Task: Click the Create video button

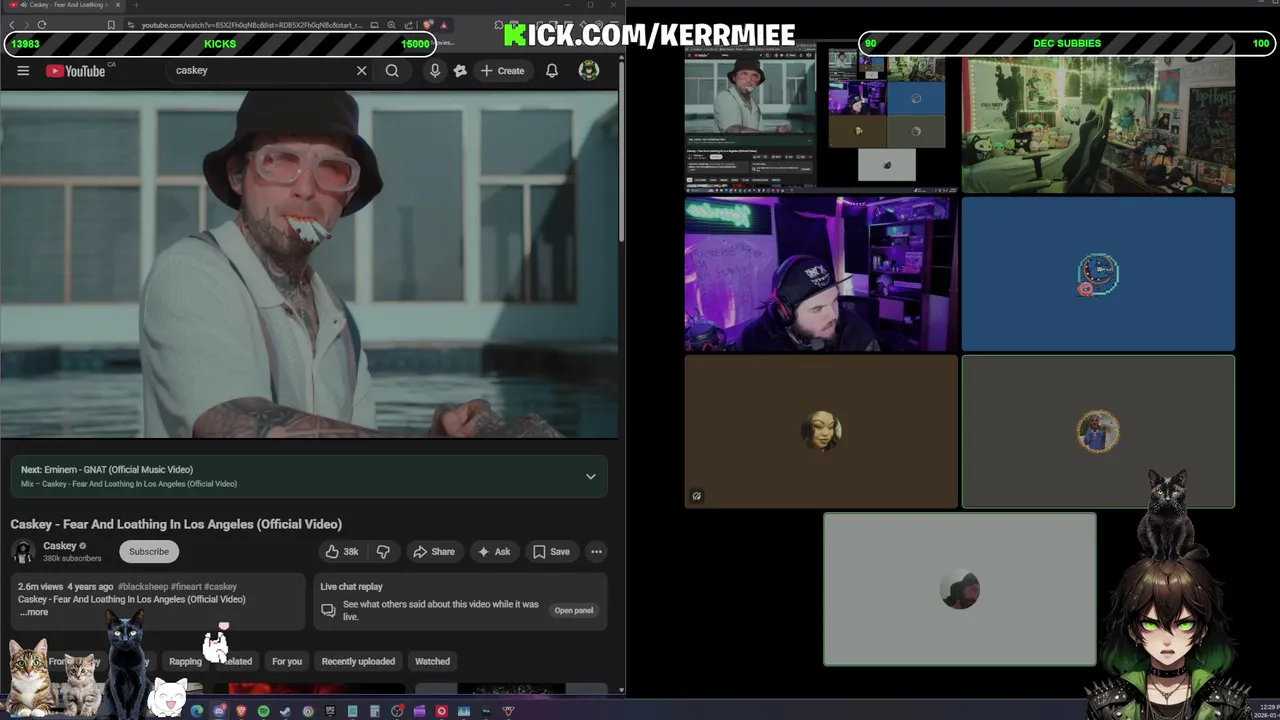Action: point(502,71)
